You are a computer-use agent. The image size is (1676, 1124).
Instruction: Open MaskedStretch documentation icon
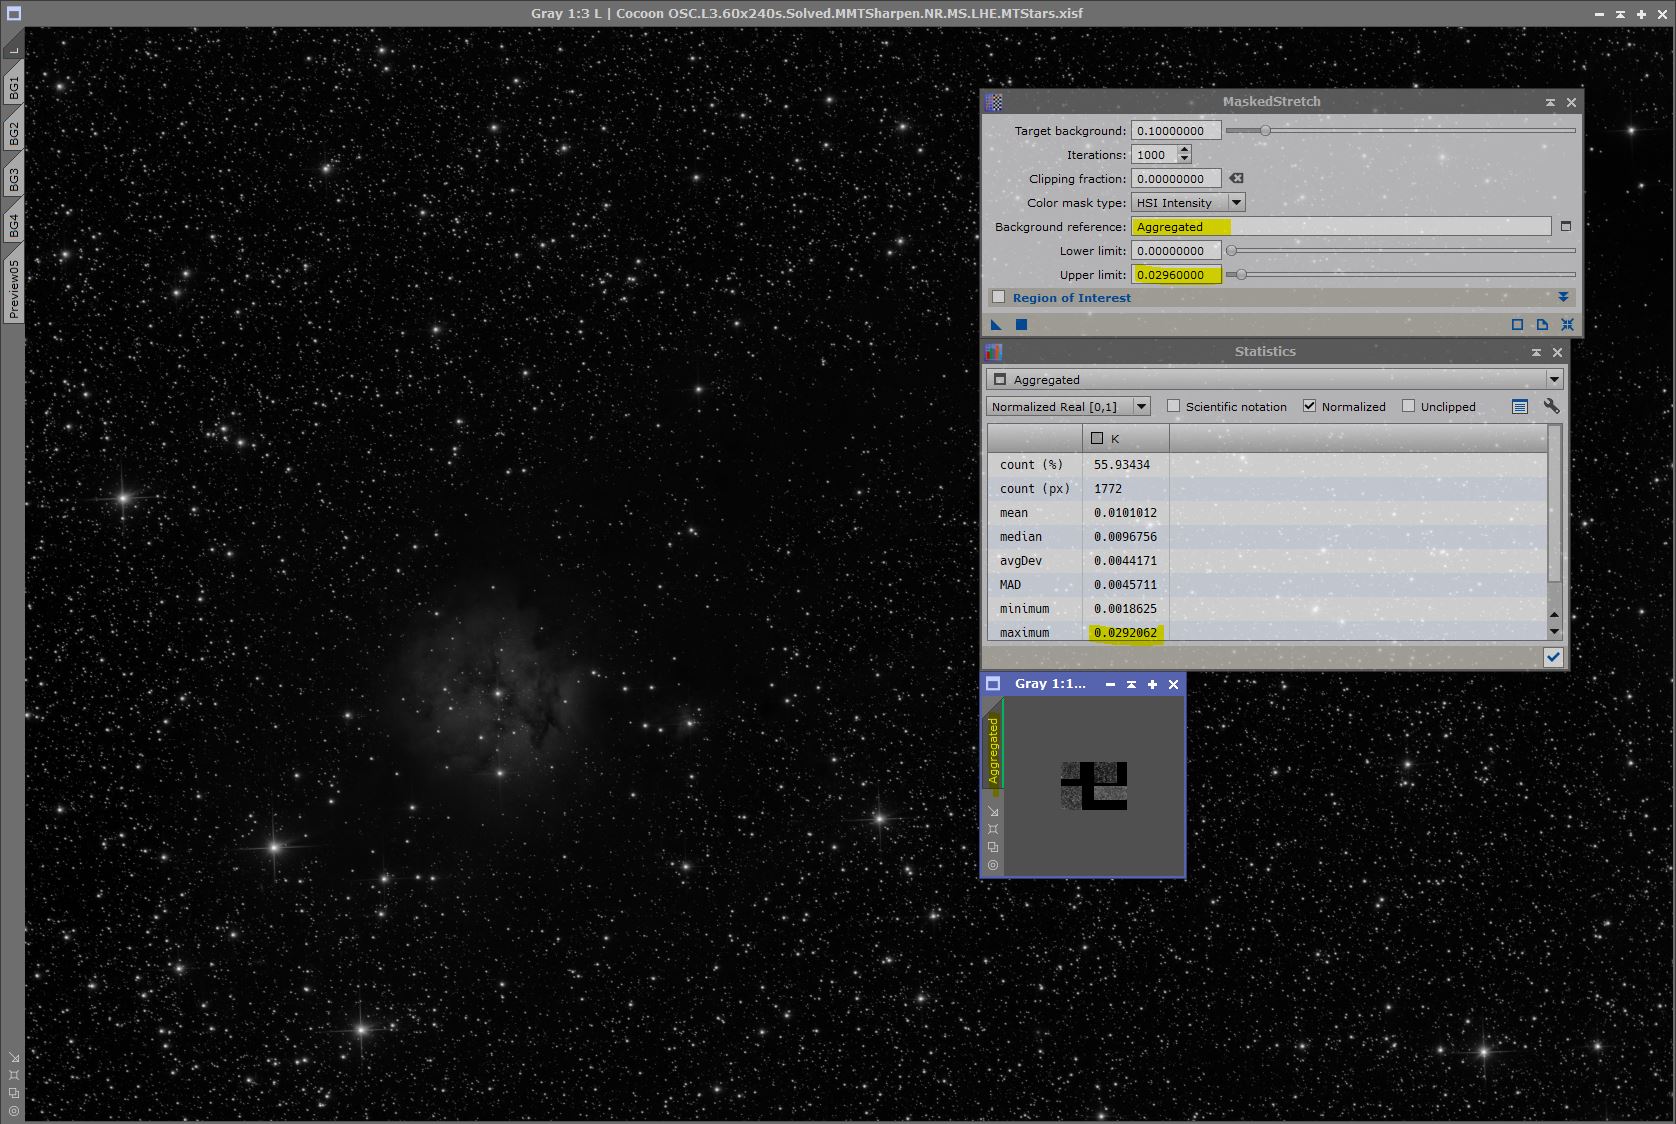(1542, 325)
